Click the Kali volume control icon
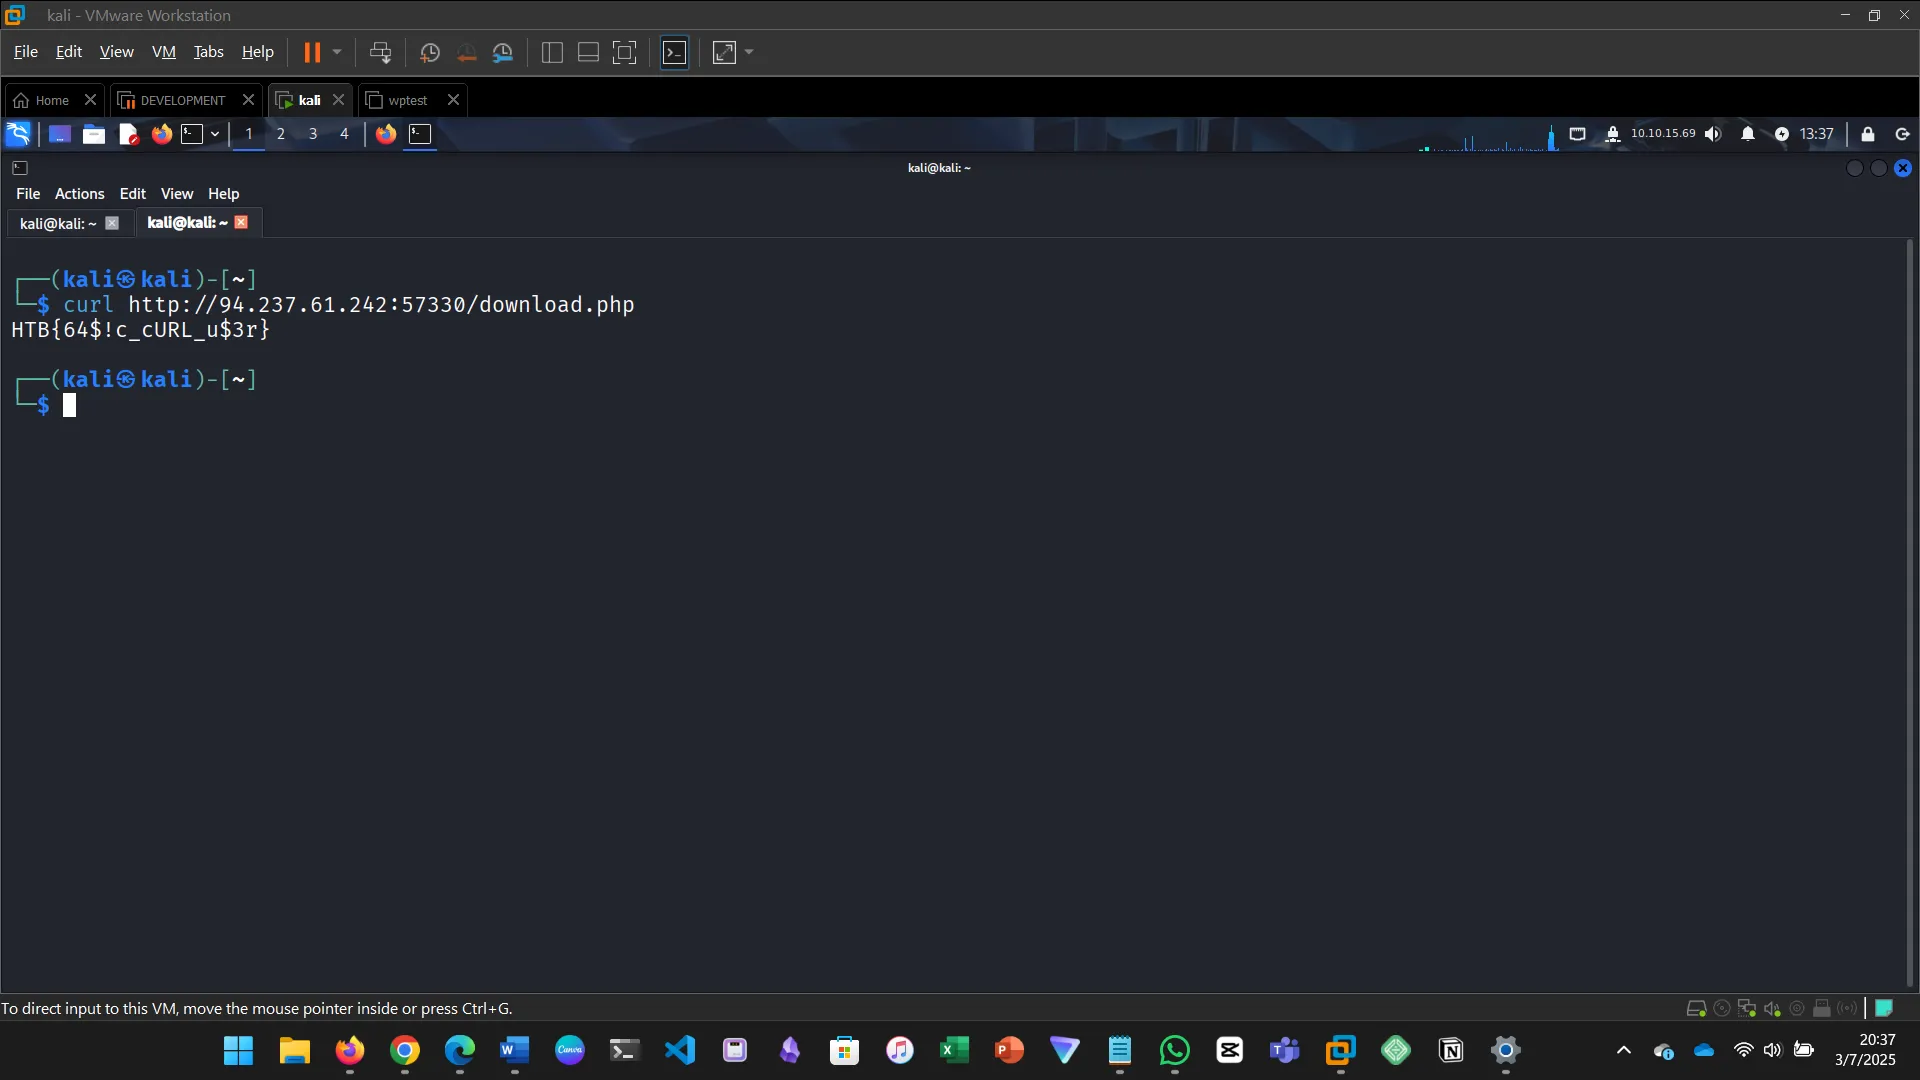The height and width of the screenshot is (1080, 1920). [x=1713, y=134]
